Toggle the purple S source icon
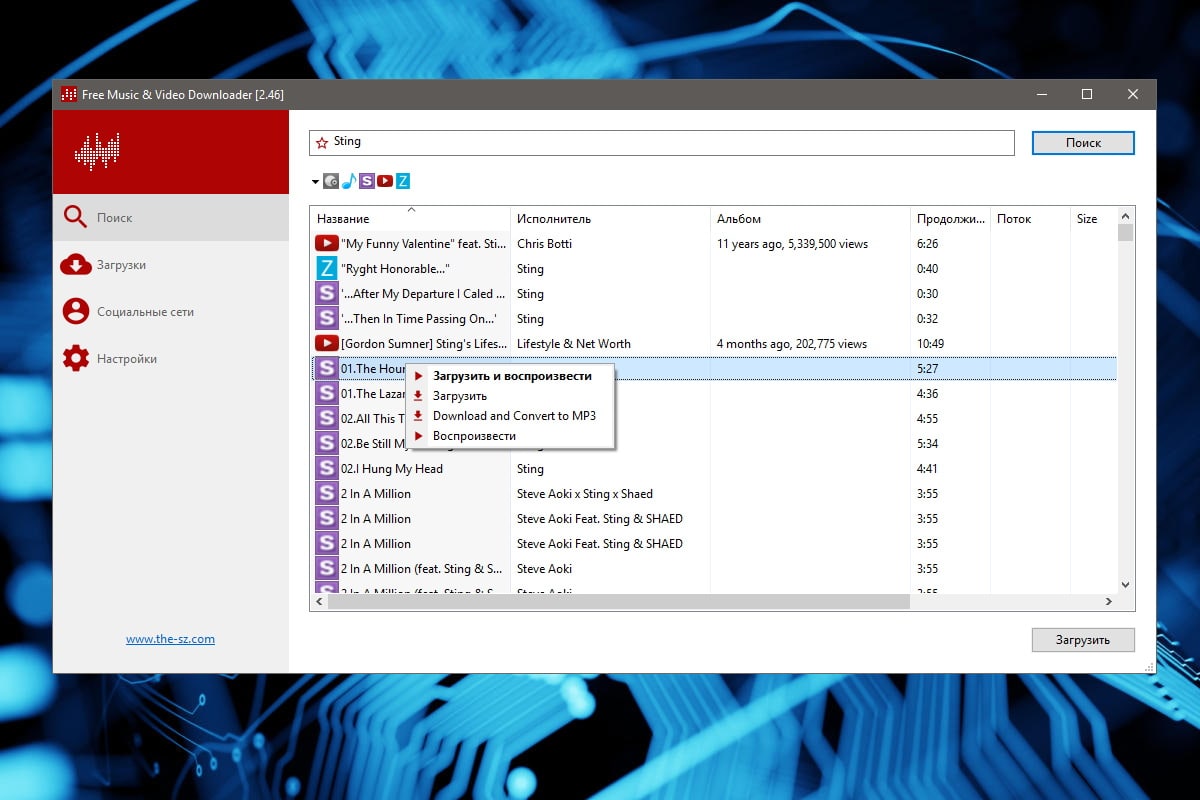The image size is (1200, 800). pos(367,181)
